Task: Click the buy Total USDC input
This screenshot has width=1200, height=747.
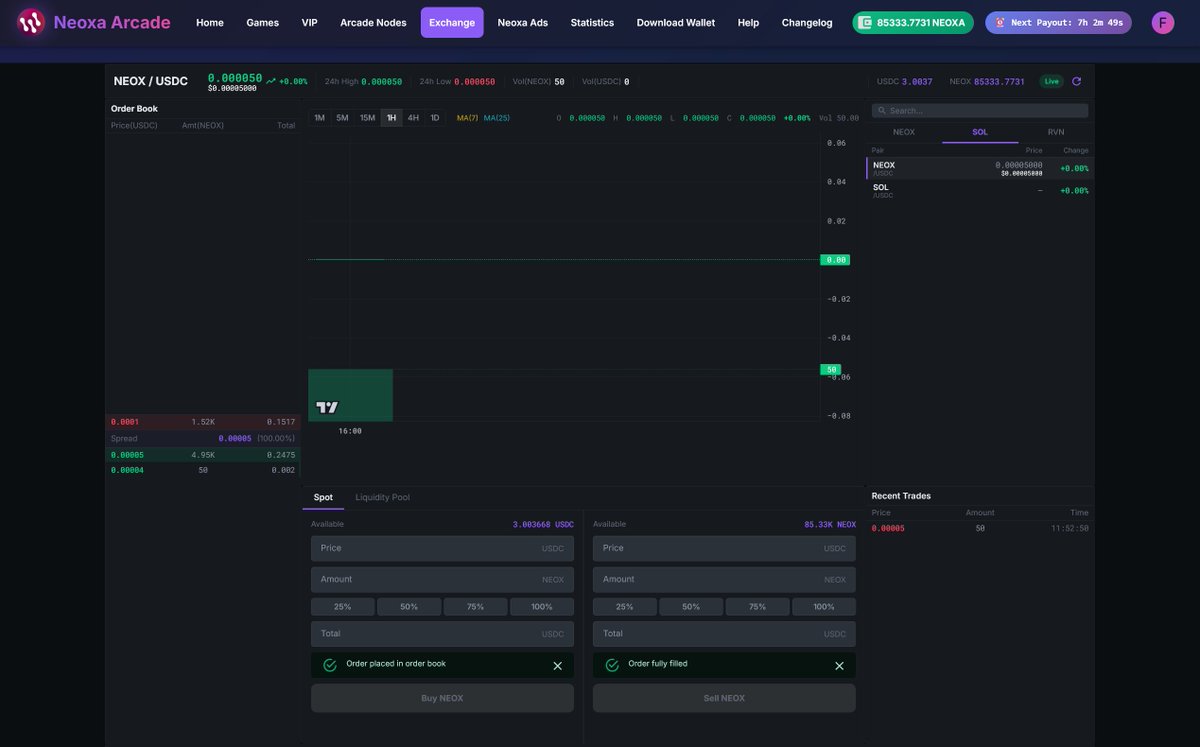Action: pyautogui.click(x=442, y=633)
